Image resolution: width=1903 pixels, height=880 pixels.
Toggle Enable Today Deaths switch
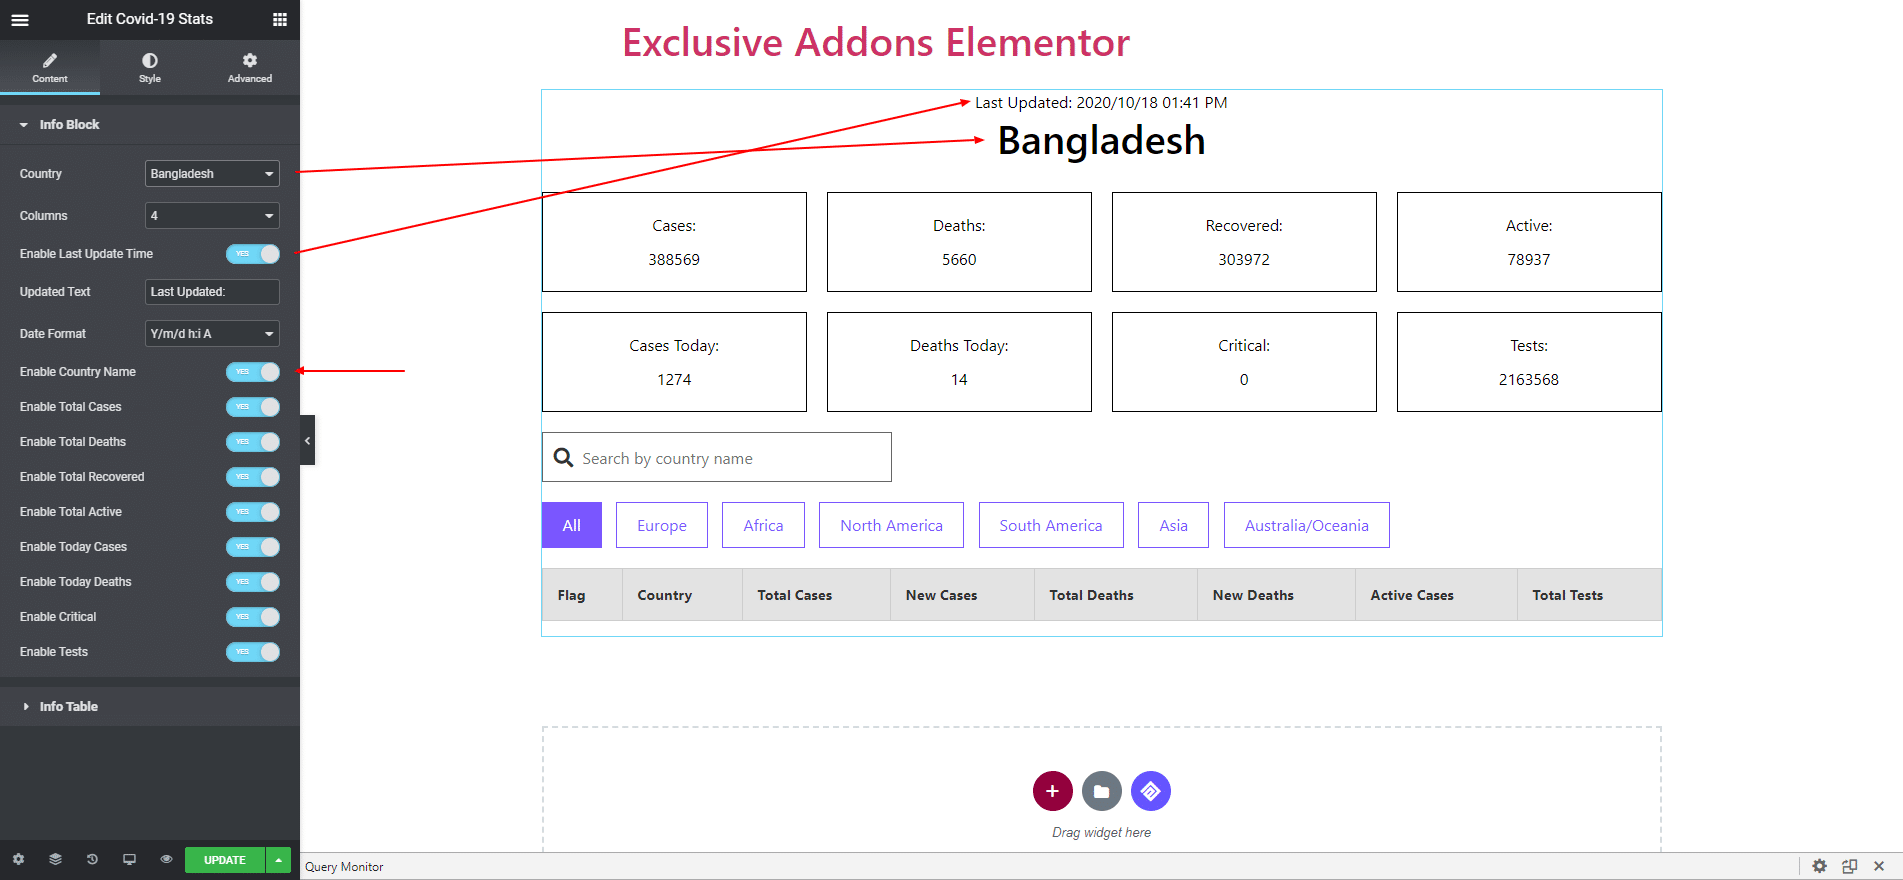coord(253,582)
